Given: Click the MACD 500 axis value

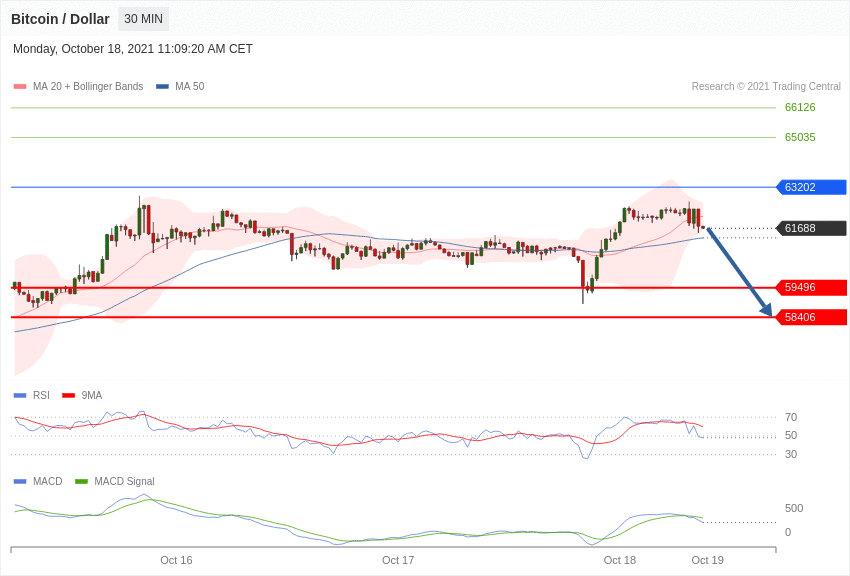Looking at the screenshot, I should 794,508.
